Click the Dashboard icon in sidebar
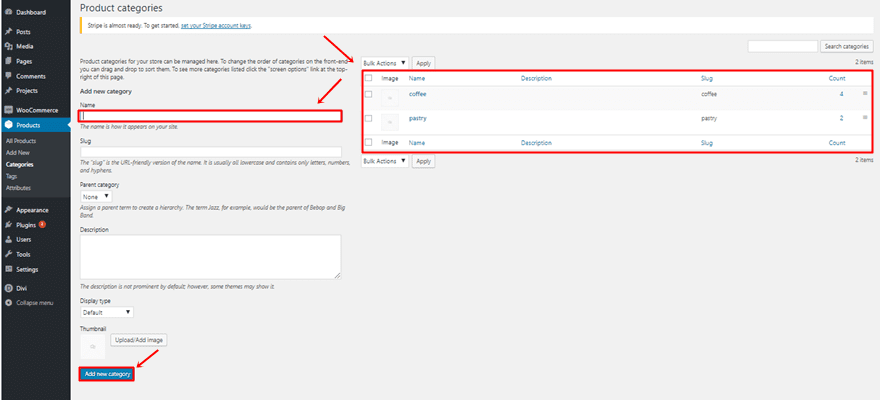Viewport: 880px width, 400px height. (8, 12)
